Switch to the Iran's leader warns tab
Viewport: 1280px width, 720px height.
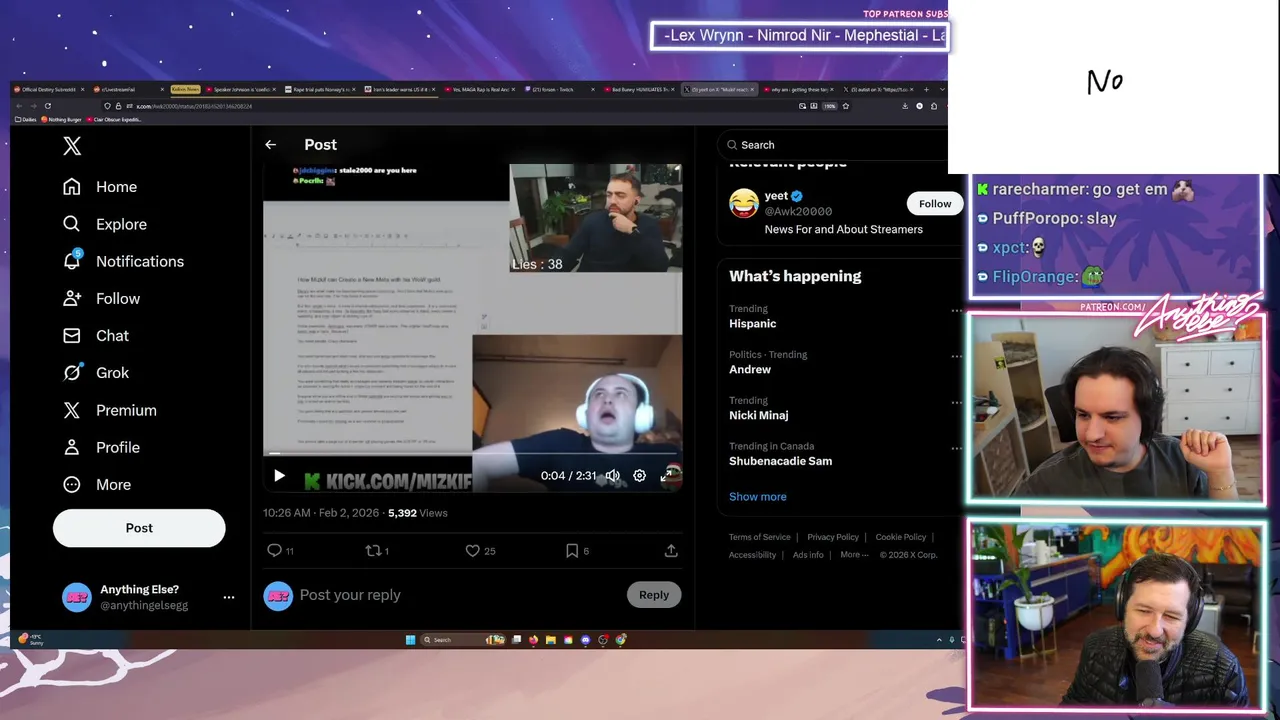pos(400,90)
